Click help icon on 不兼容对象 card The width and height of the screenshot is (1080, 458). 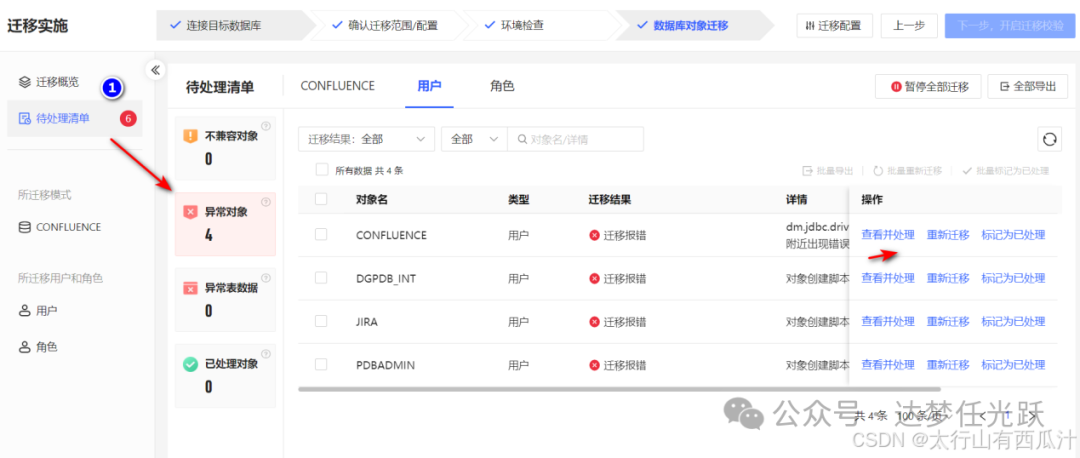coord(266,126)
